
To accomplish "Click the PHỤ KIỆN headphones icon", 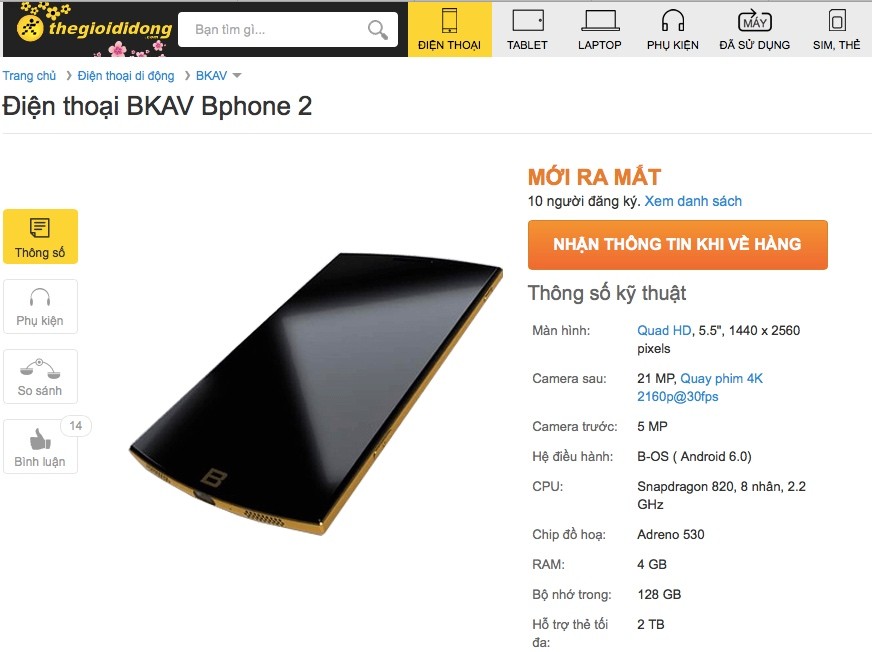I will pyautogui.click(x=671, y=20).
